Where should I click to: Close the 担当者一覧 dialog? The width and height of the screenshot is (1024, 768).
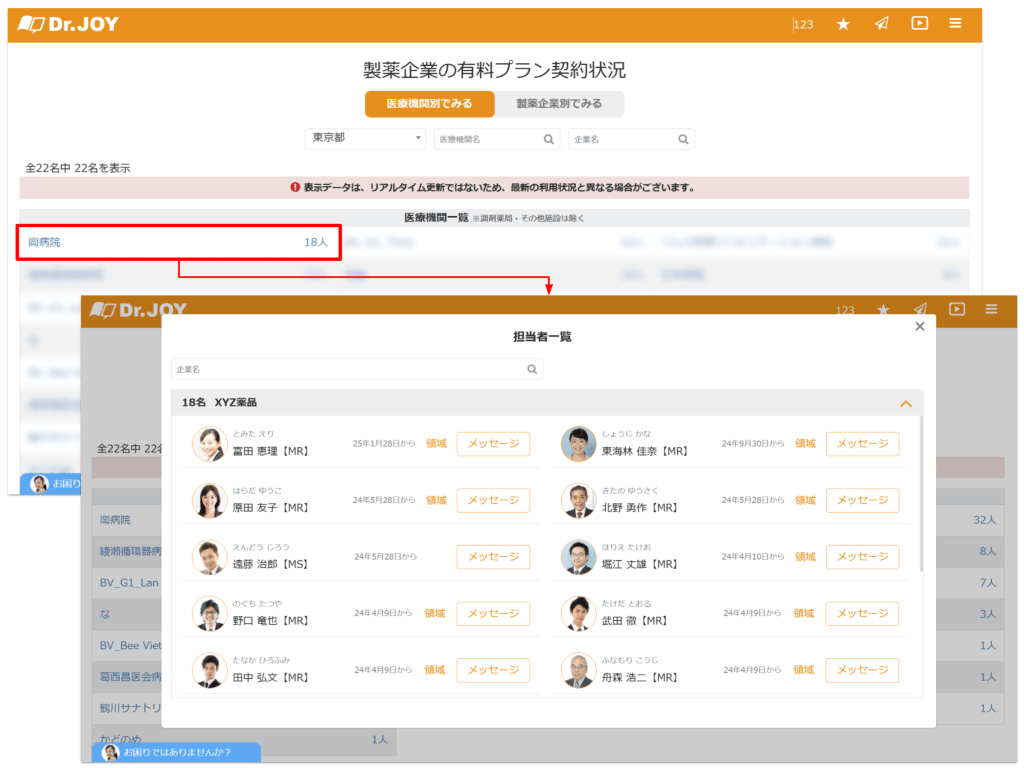pyautogui.click(x=920, y=326)
